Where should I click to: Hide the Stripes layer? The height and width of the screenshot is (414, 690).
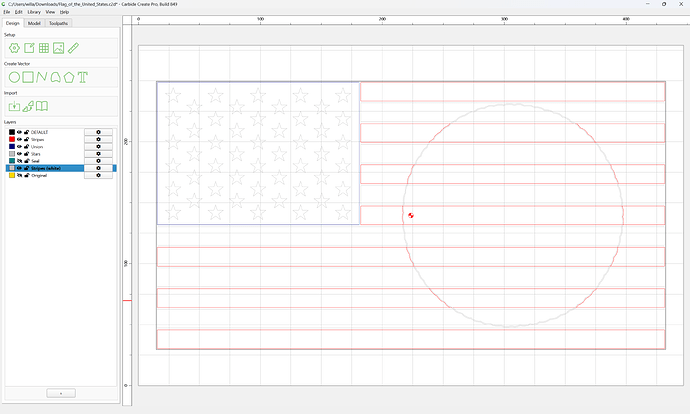click(x=19, y=139)
